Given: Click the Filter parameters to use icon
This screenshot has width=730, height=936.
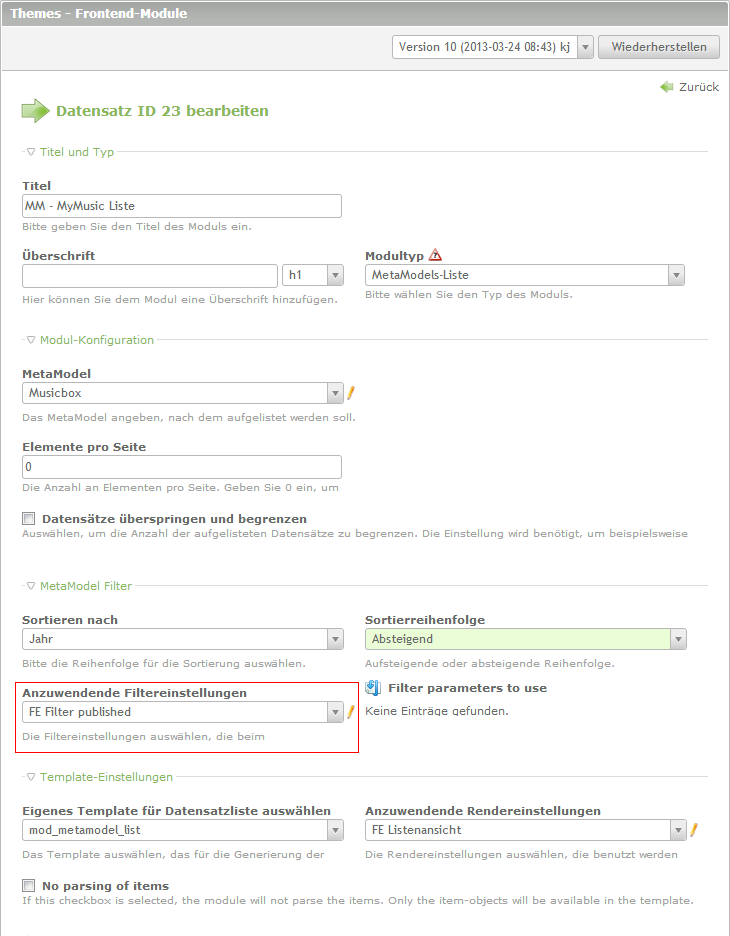Looking at the screenshot, I should point(374,688).
